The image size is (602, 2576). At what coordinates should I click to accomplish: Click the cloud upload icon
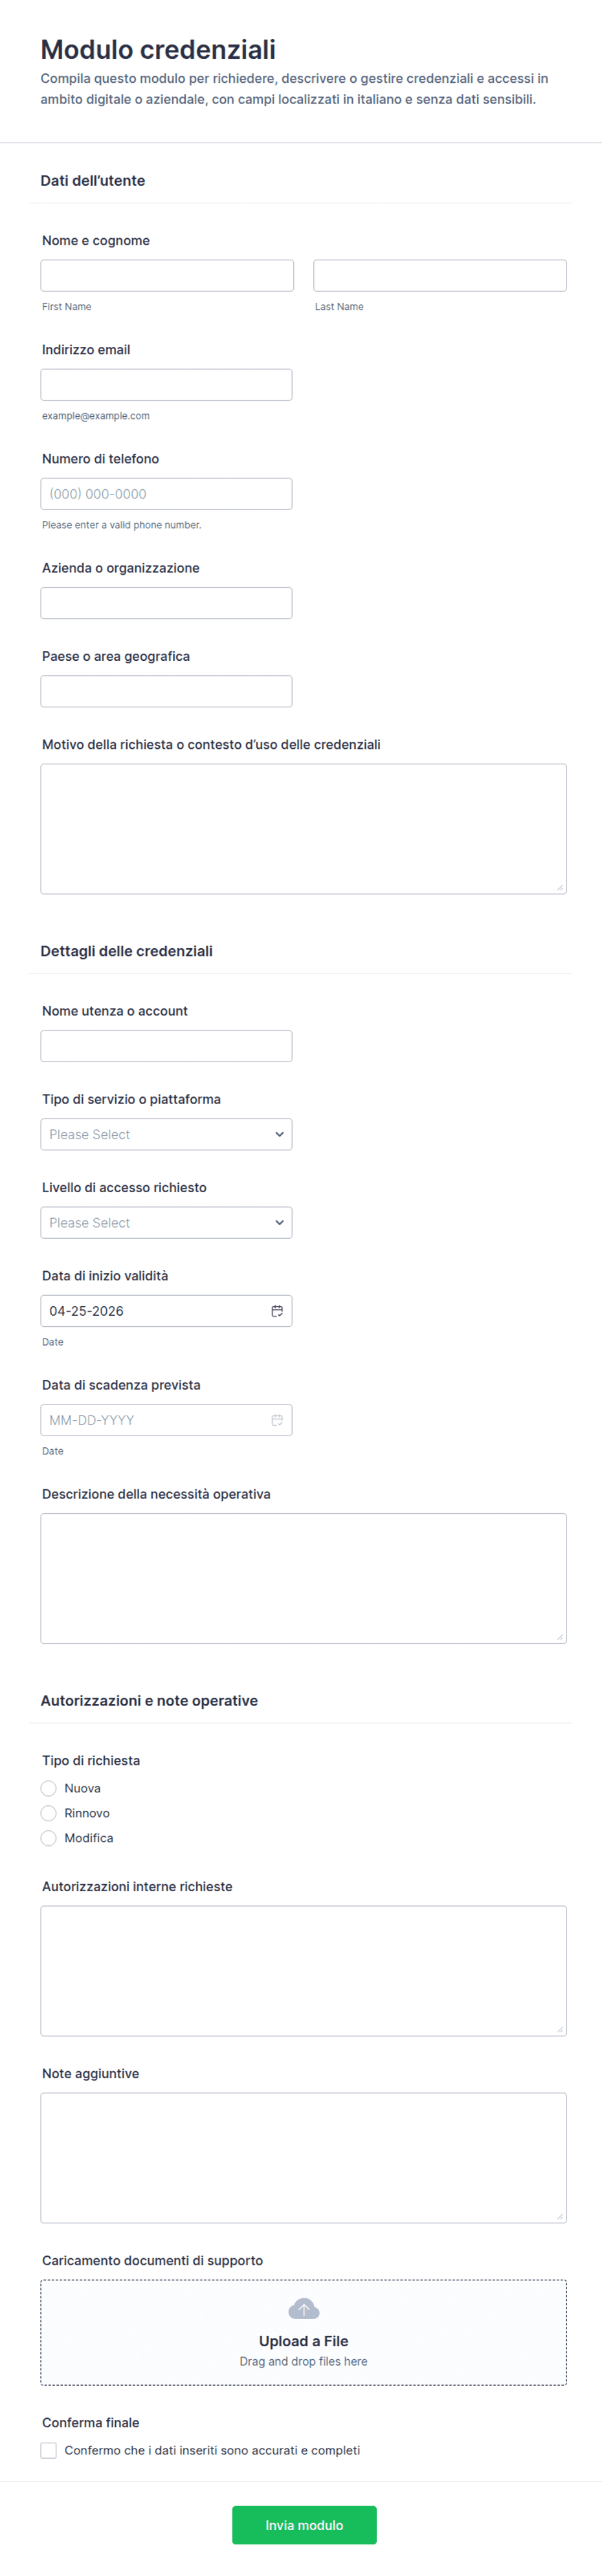[303, 2309]
